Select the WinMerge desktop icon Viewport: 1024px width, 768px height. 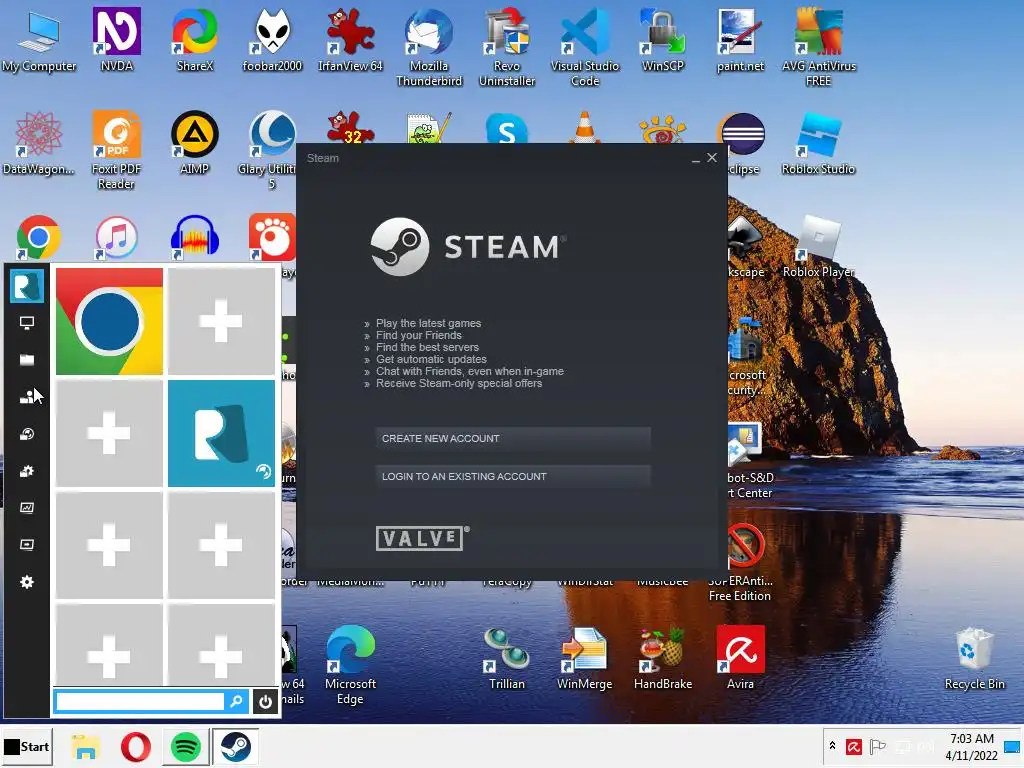click(x=584, y=658)
